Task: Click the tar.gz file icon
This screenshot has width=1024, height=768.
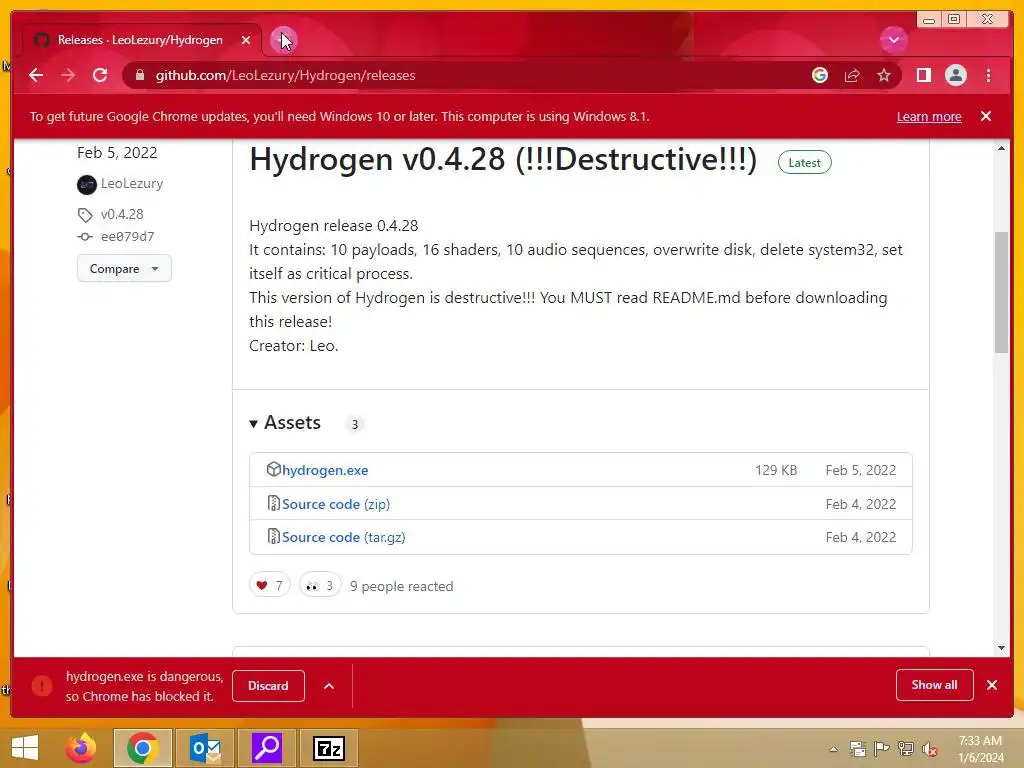Action: (274, 536)
